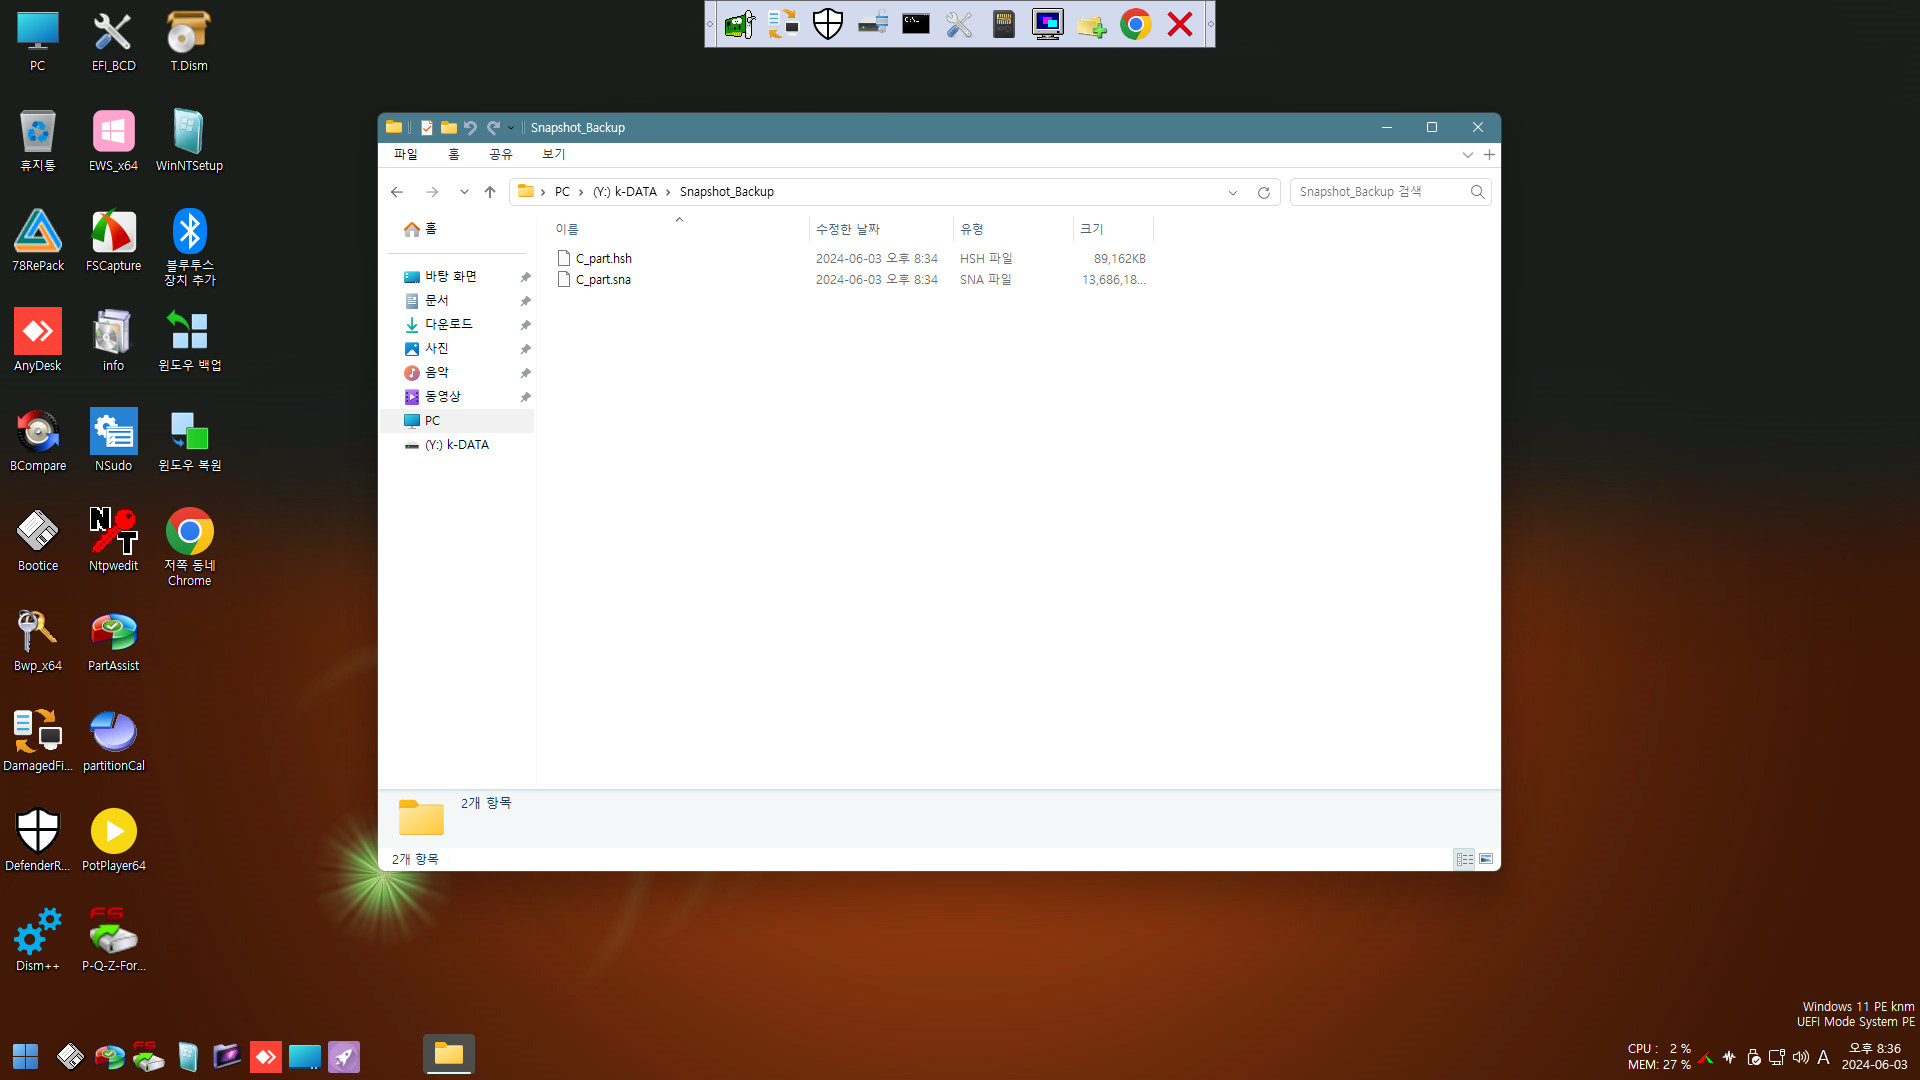Open quick access toolbar customize dropdown
This screenshot has height=1080, width=1920.
tap(511, 128)
